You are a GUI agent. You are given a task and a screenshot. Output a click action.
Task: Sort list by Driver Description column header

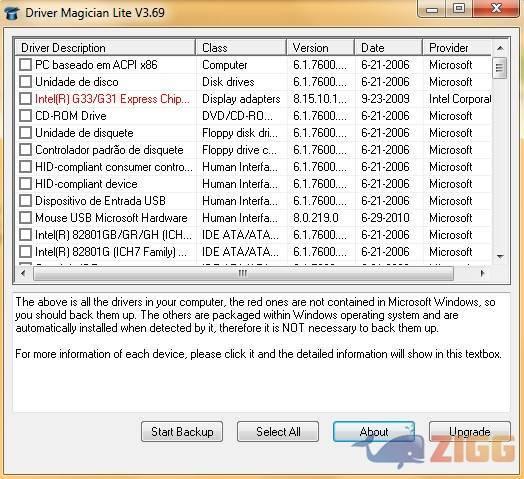(x=105, y=47)
